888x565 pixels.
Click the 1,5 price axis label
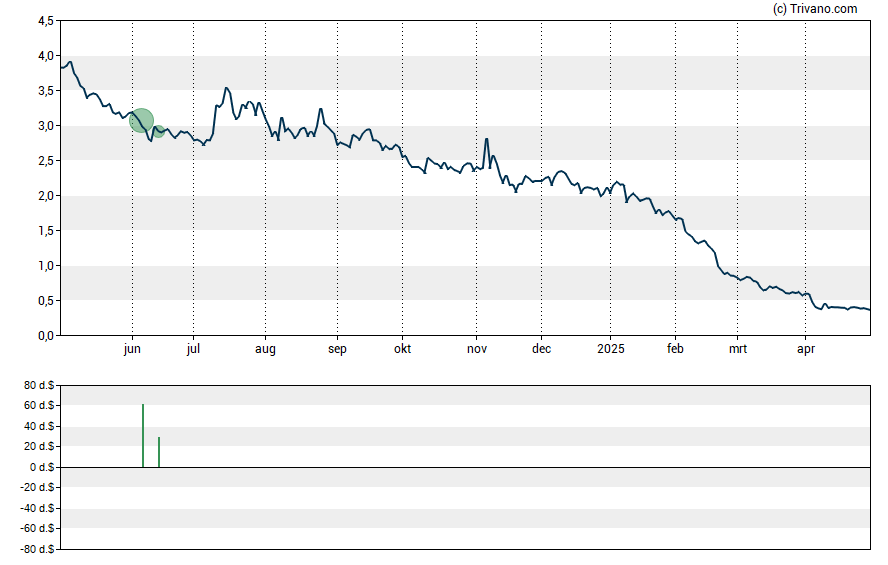(46, 230)
